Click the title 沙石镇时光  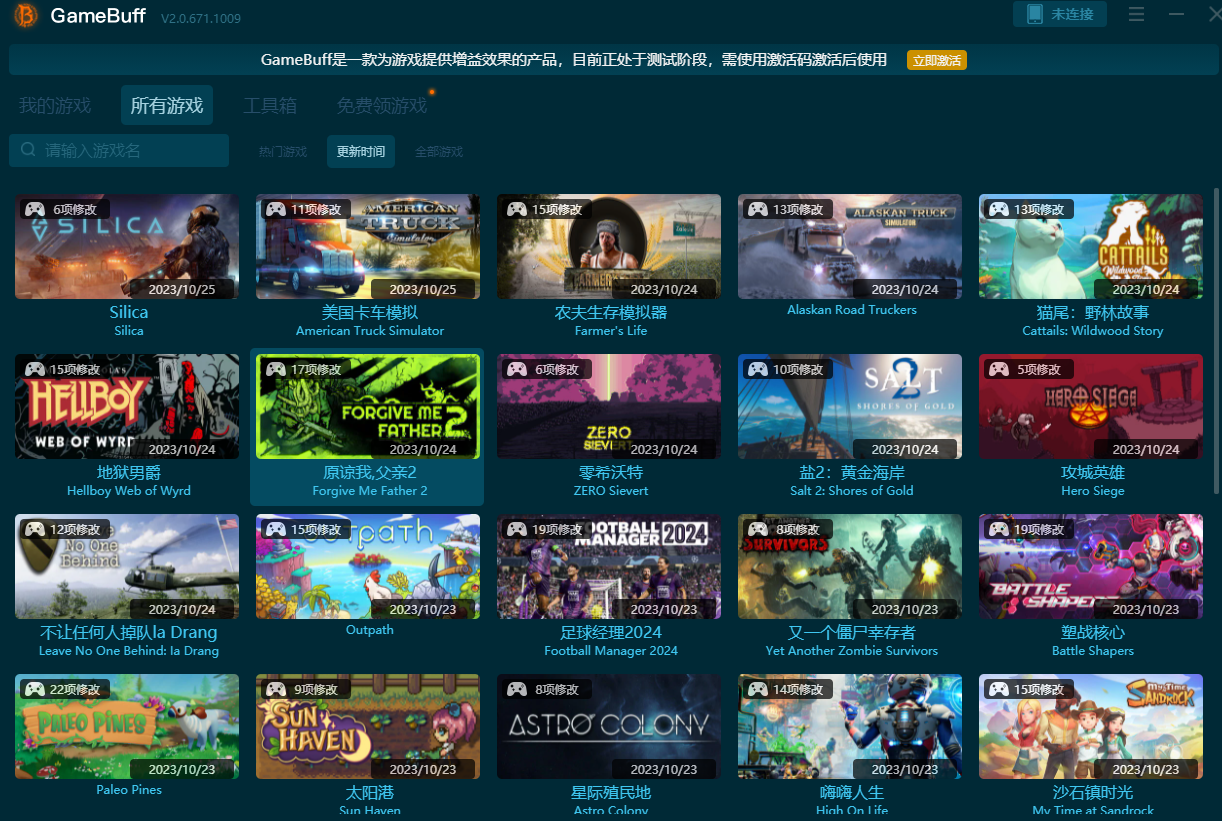click(1093, 792)
